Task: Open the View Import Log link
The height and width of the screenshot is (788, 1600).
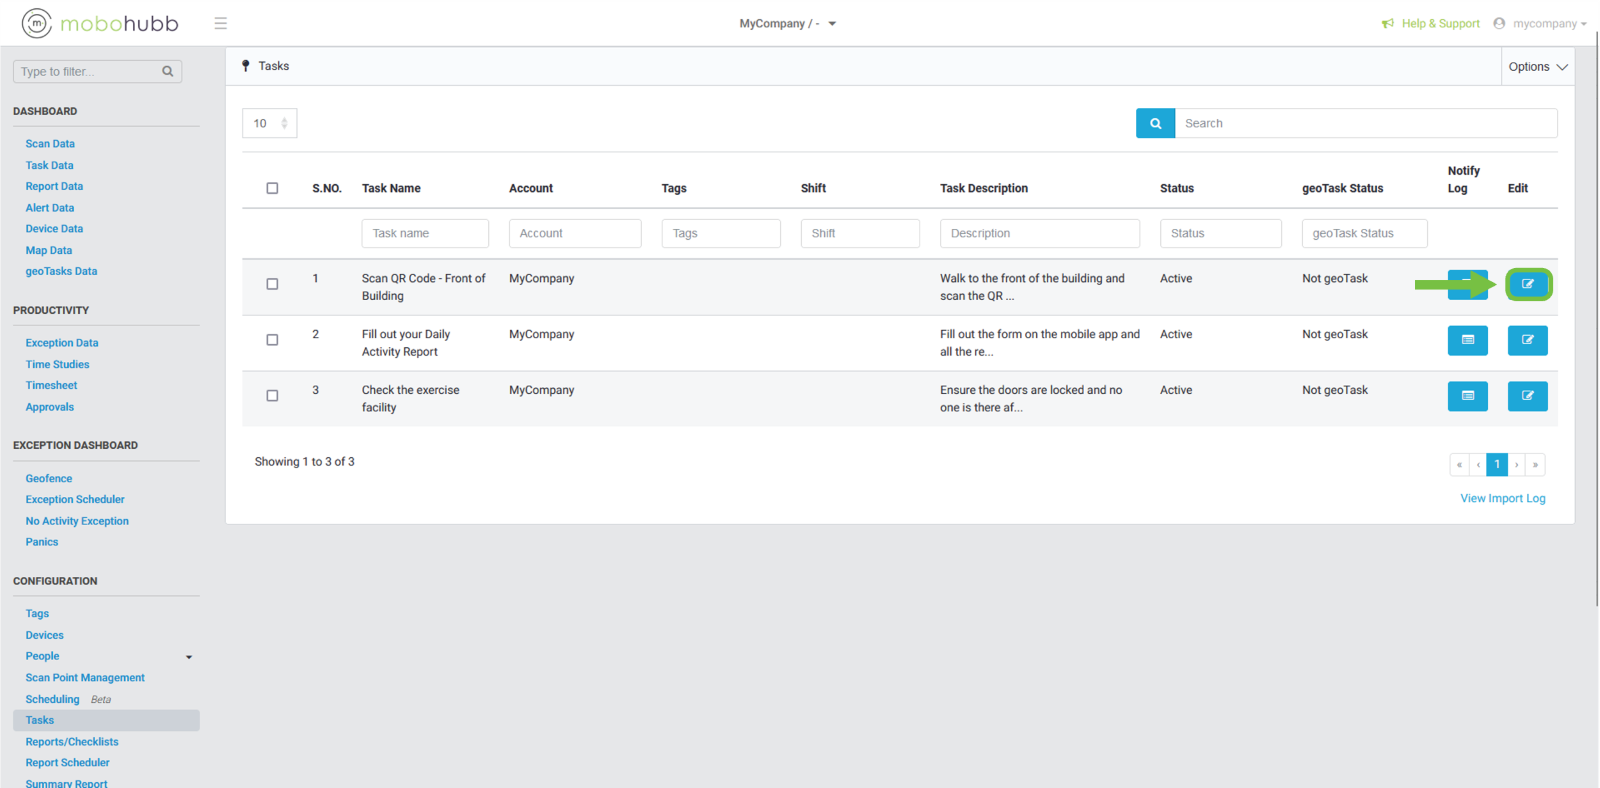Action: (x=1502, y=498)
